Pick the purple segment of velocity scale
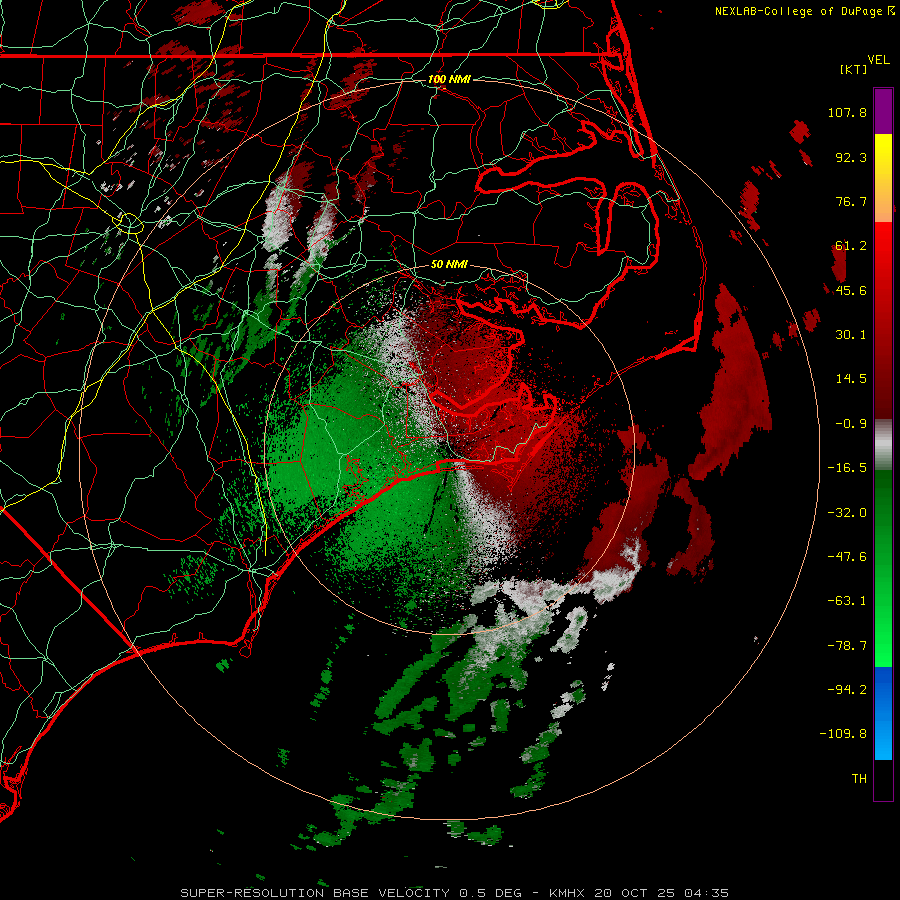 [x=883, y=111]
